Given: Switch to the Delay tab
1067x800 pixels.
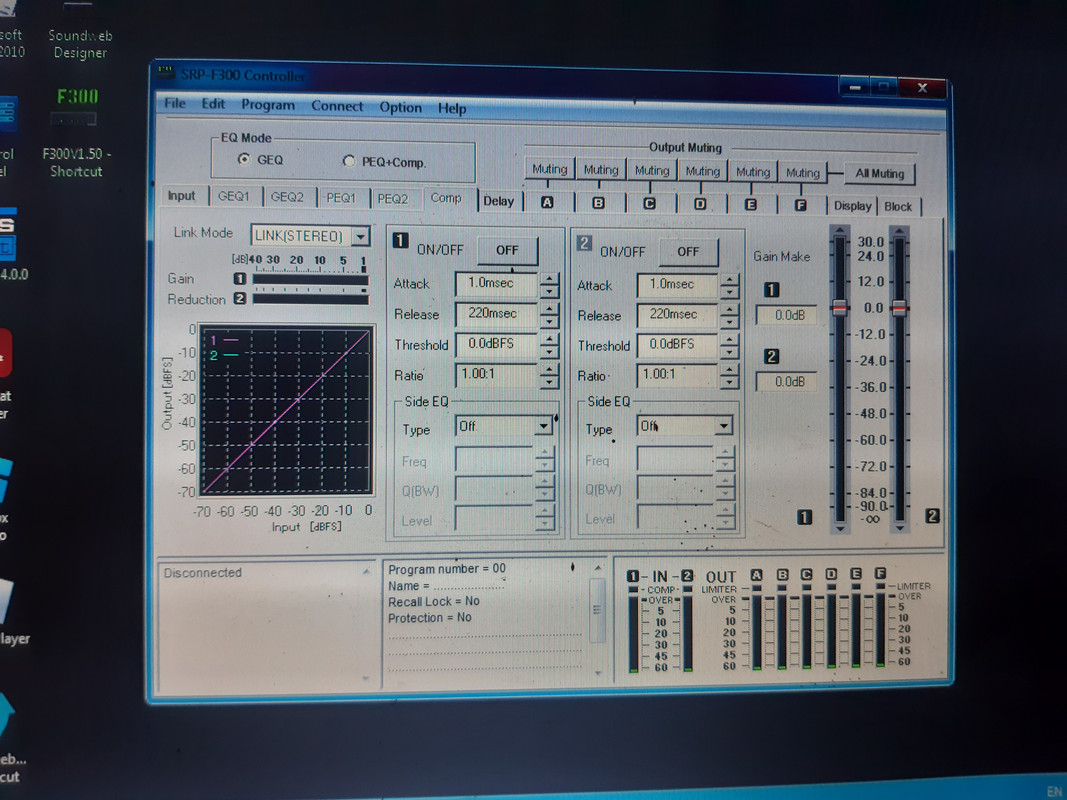Looking at the screenshot, I should [499, 201].
